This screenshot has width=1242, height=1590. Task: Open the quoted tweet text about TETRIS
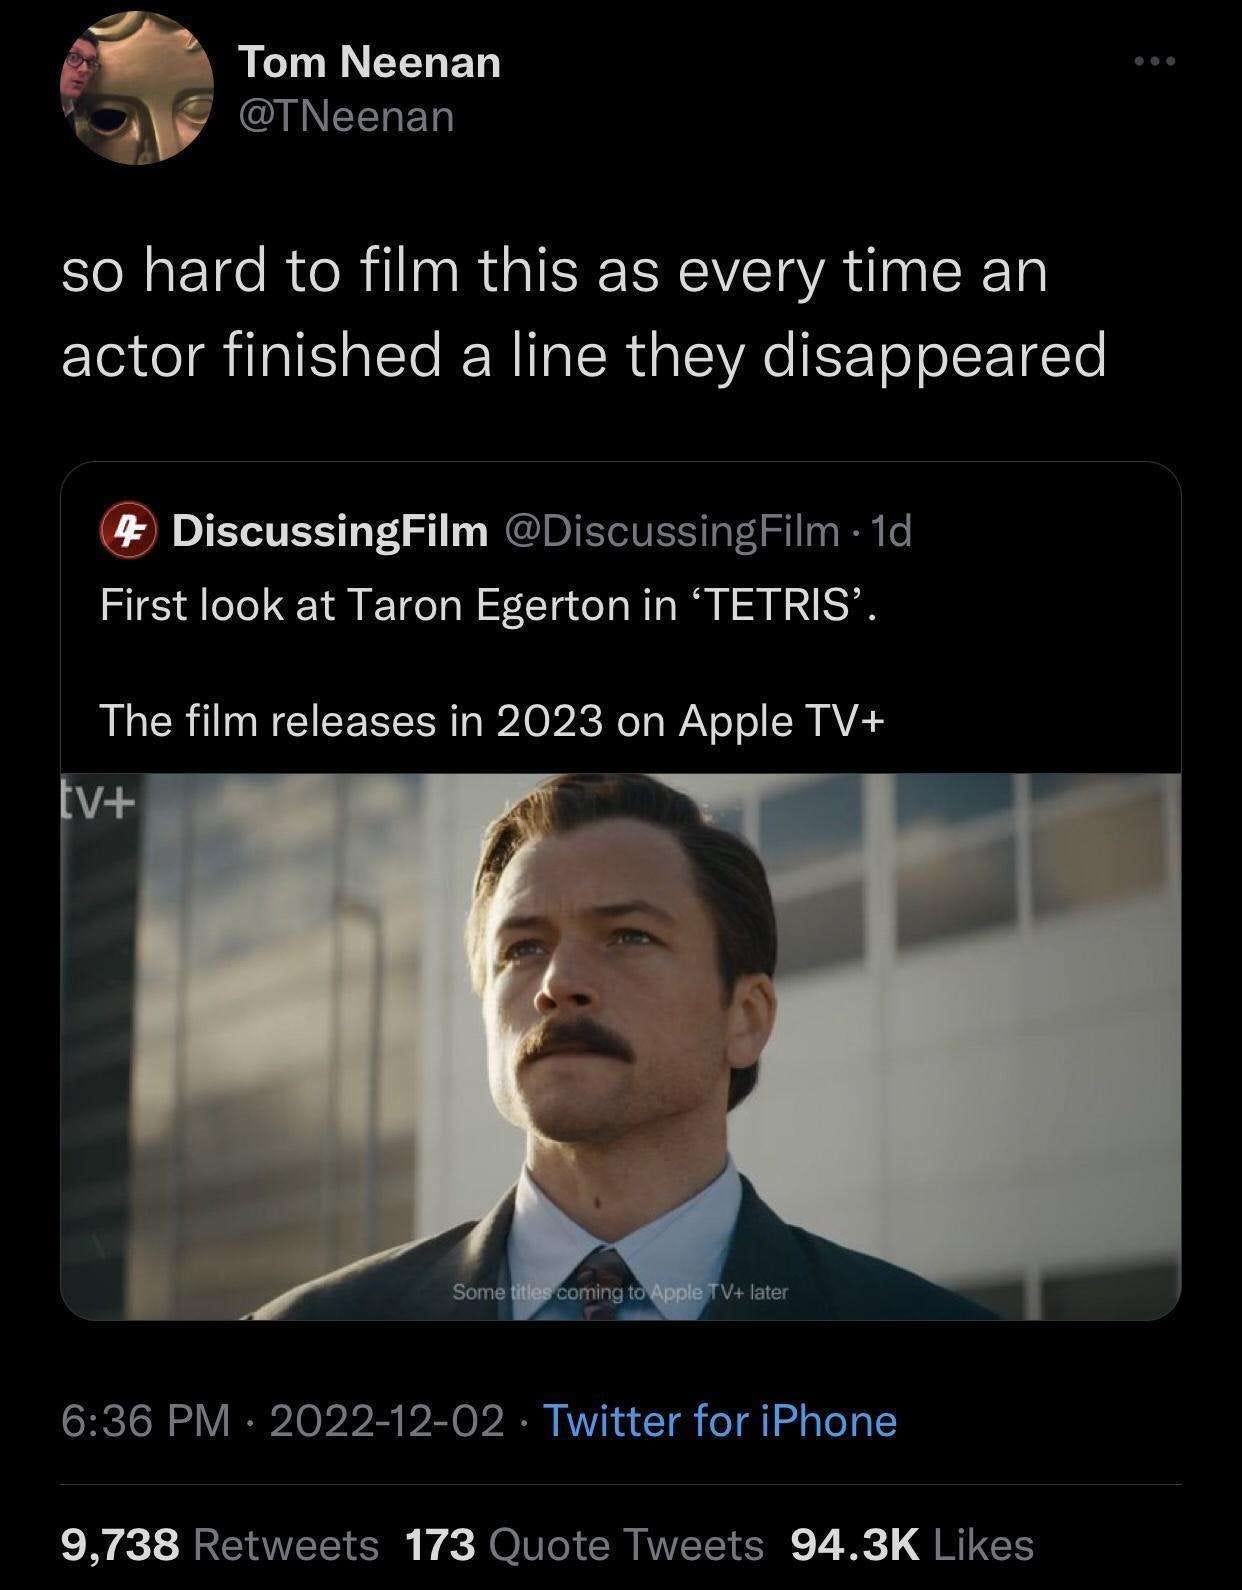click(x=489, y=606)
